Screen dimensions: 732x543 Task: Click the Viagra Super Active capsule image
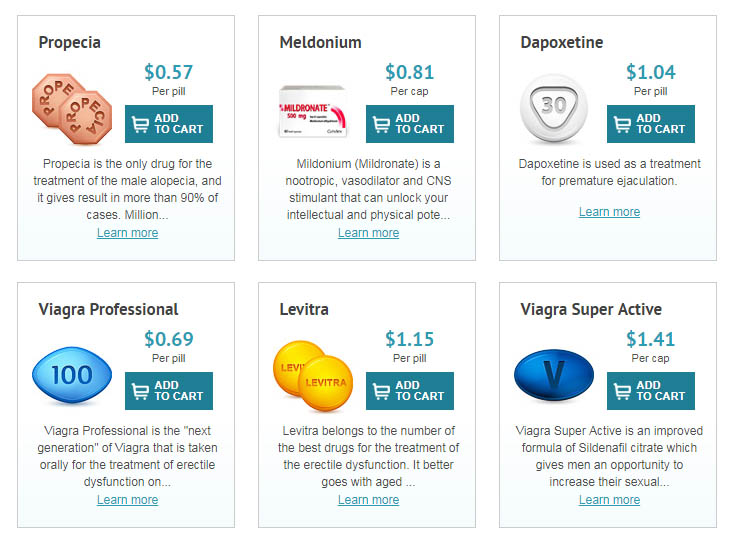(558, 376)
